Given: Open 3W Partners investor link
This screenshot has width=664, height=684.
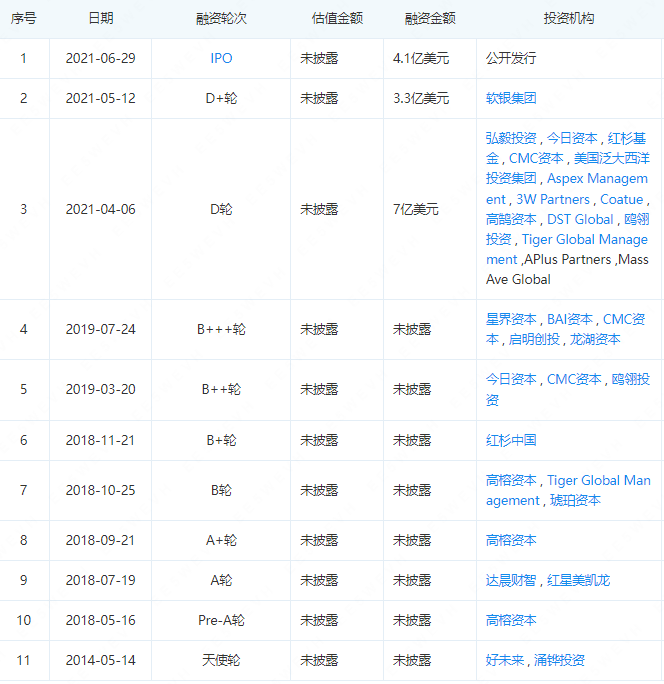Looking at the screenshot, I should pos(553,199).
